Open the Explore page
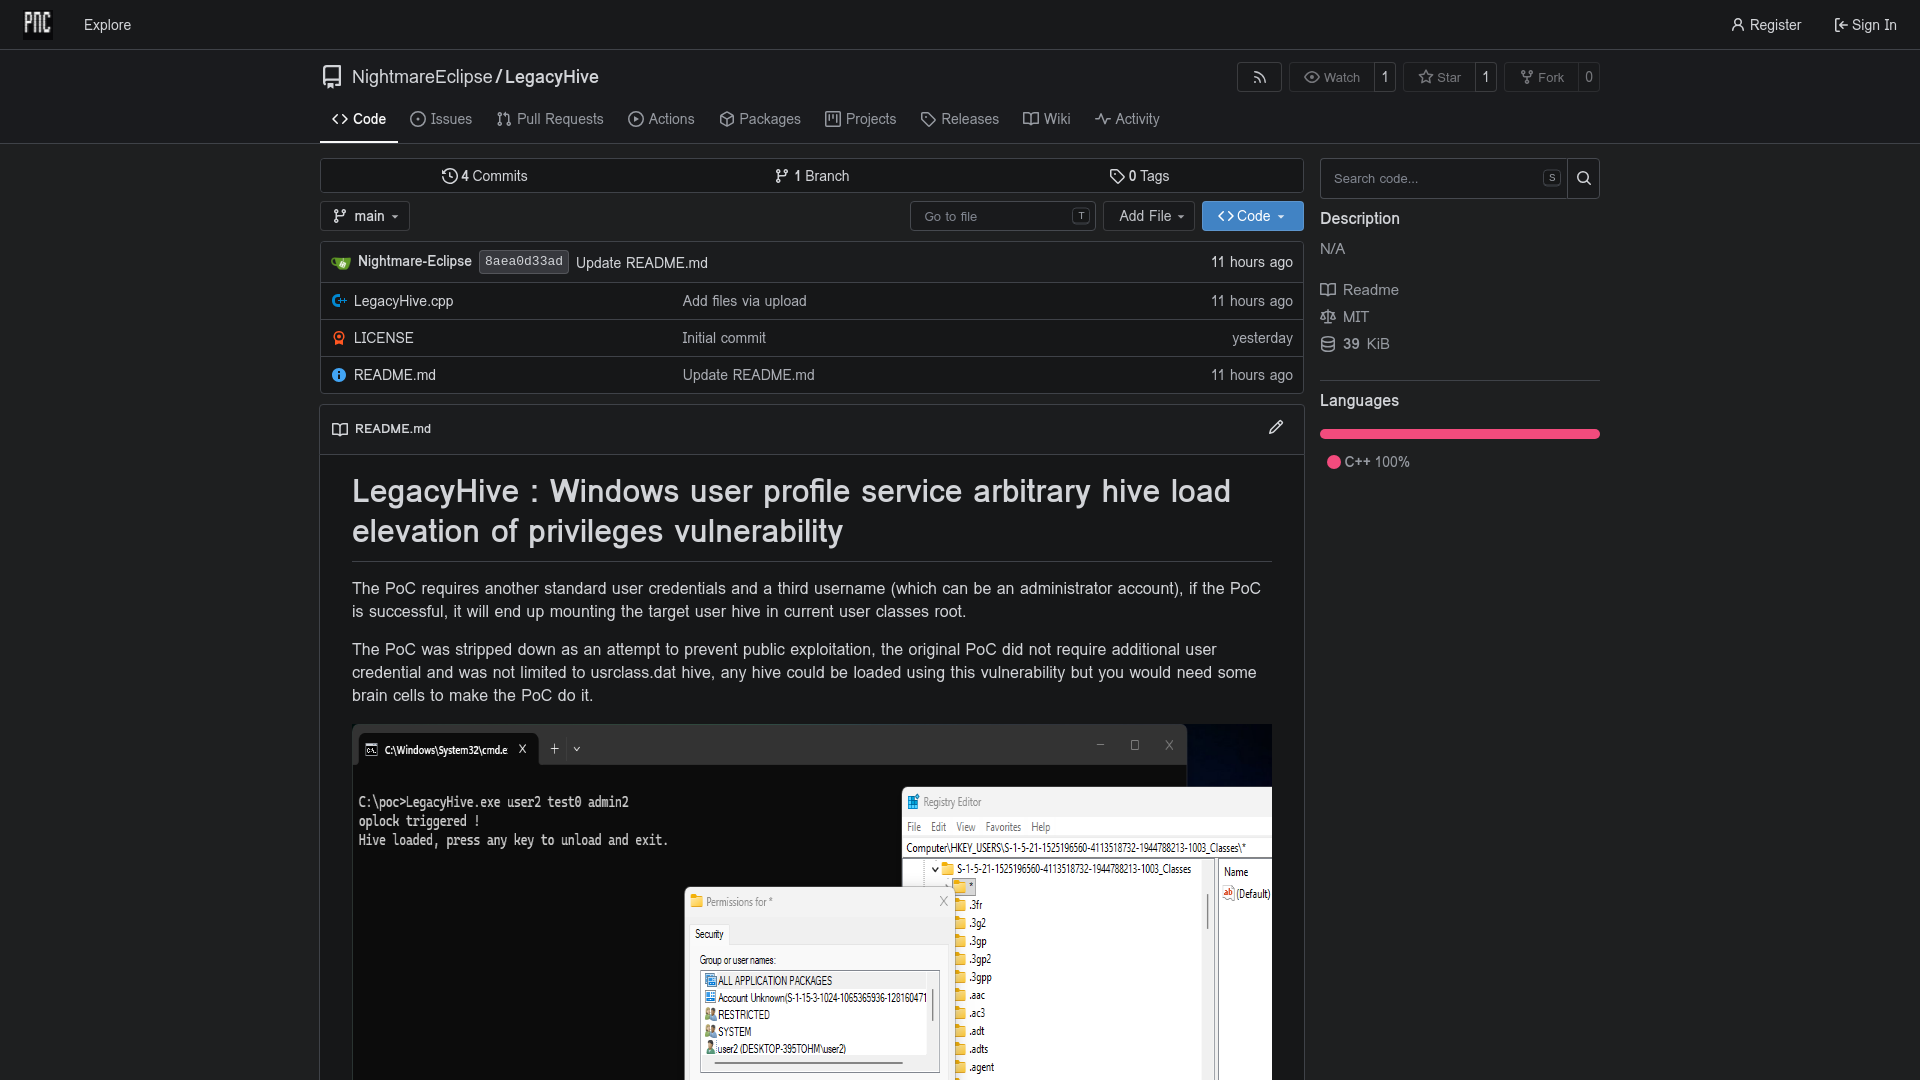This screenshot has width=1920, height=1080. (x=107, y=25)
